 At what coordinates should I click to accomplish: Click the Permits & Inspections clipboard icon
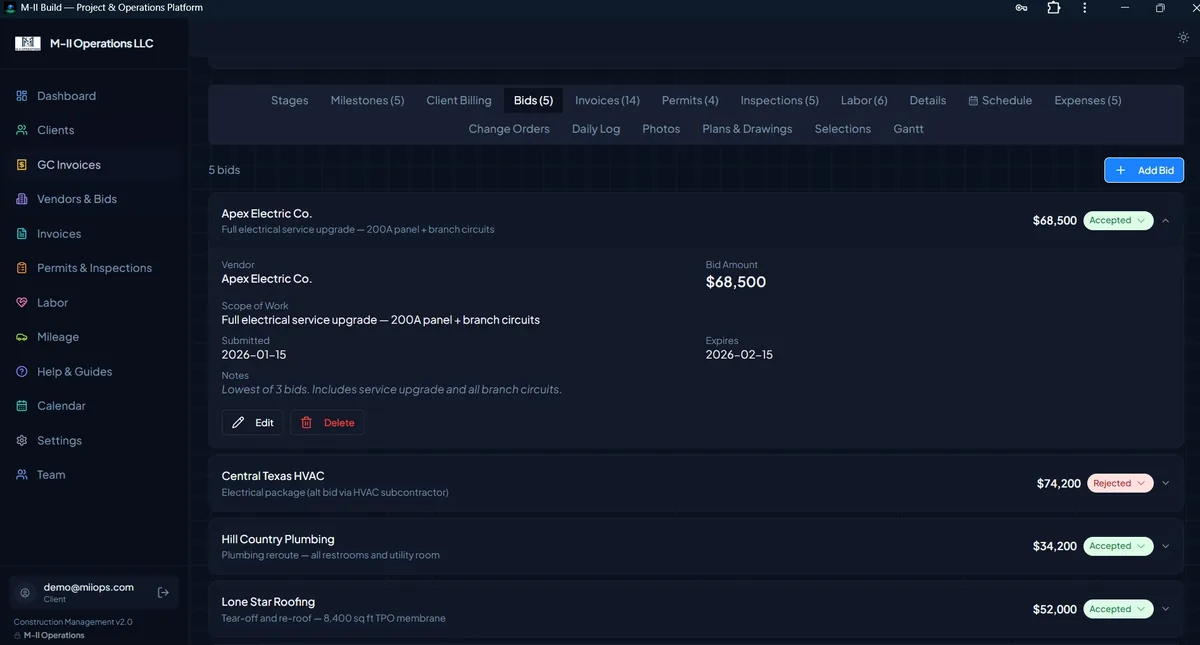pyautogui.click(x=22, y=268)
